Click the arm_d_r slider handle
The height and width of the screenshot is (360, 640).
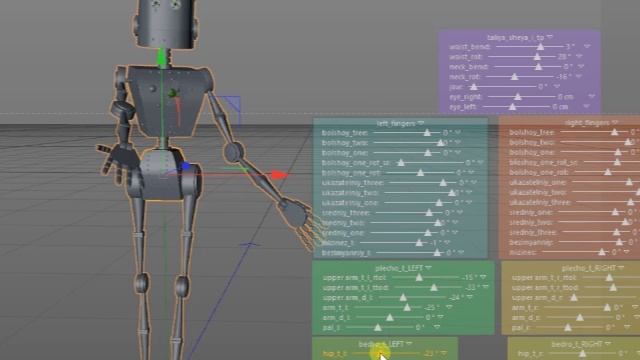tap(580, 317)
